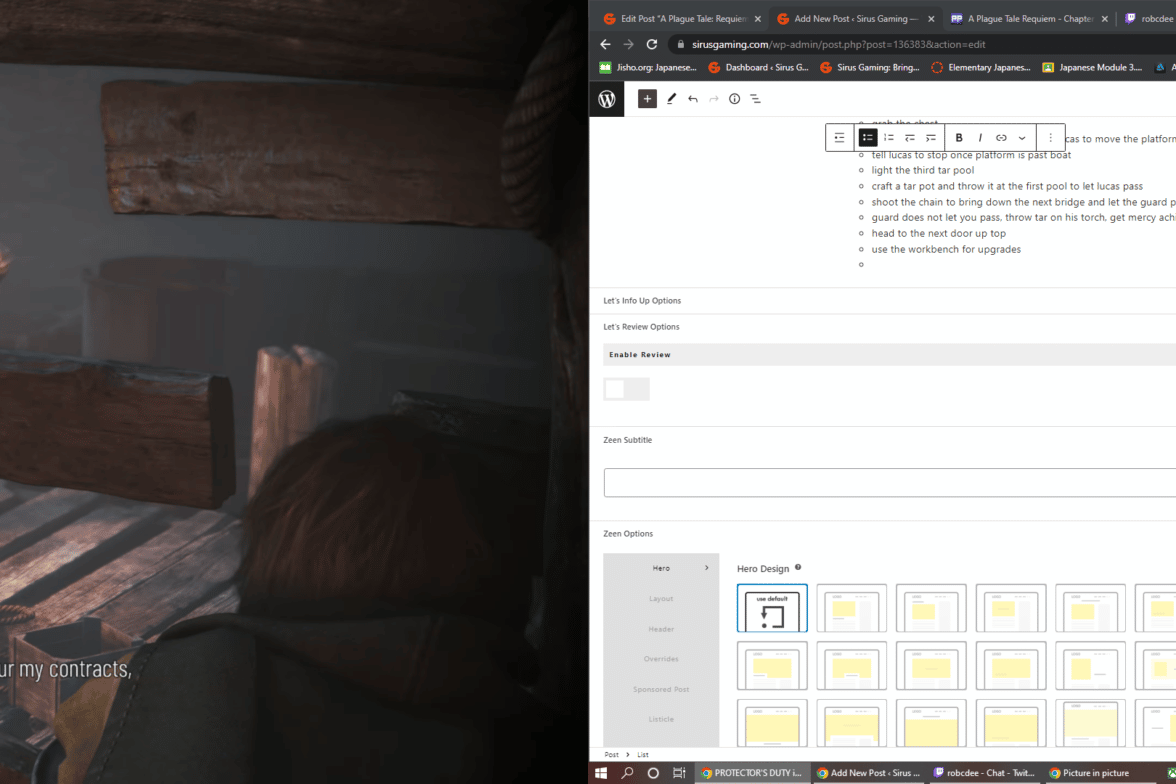Open the document Details info icon
Viewport: 1176px width, 784px height.
coord(734,99)
